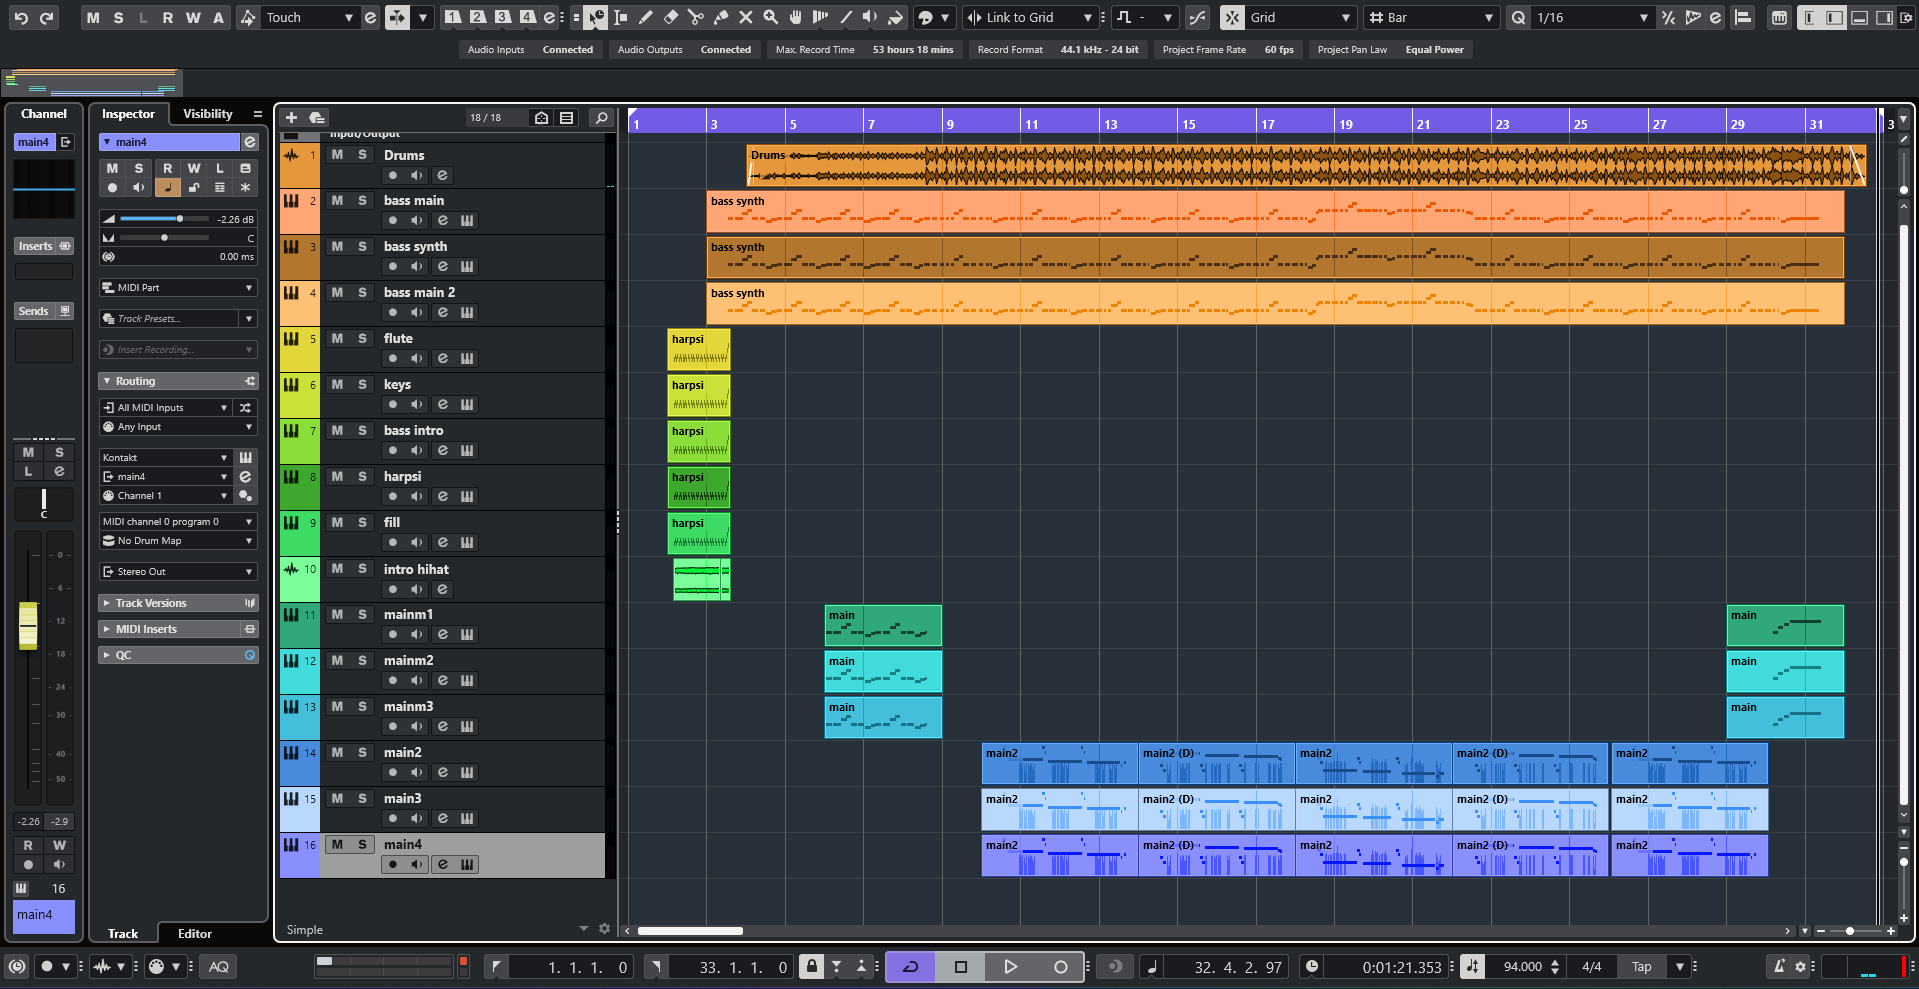
Task: Click the AQ auto quantize button
Action: point(218,966)
